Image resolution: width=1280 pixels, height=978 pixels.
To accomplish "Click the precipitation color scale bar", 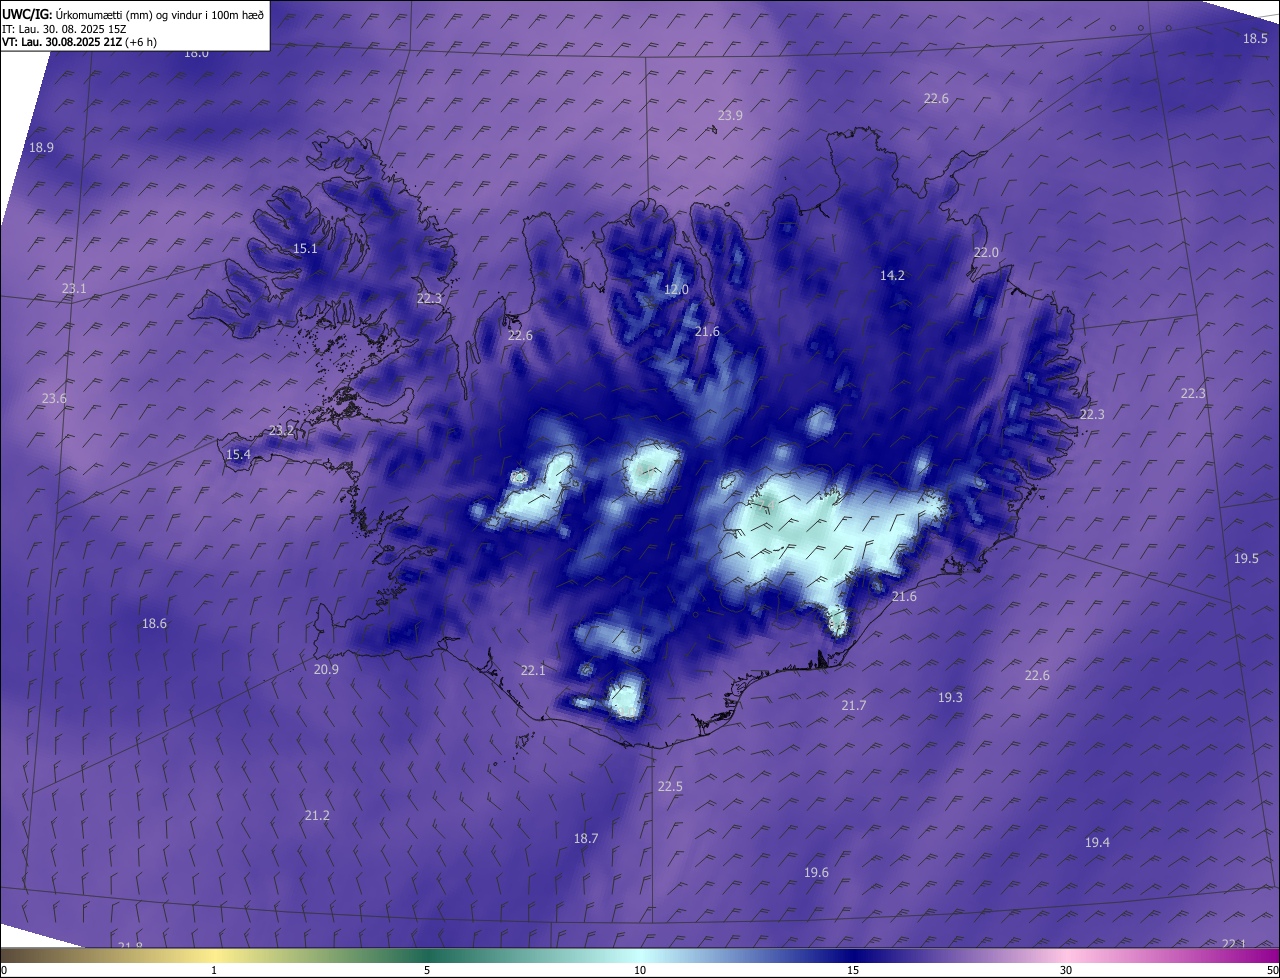I will (x=640, y=955).
